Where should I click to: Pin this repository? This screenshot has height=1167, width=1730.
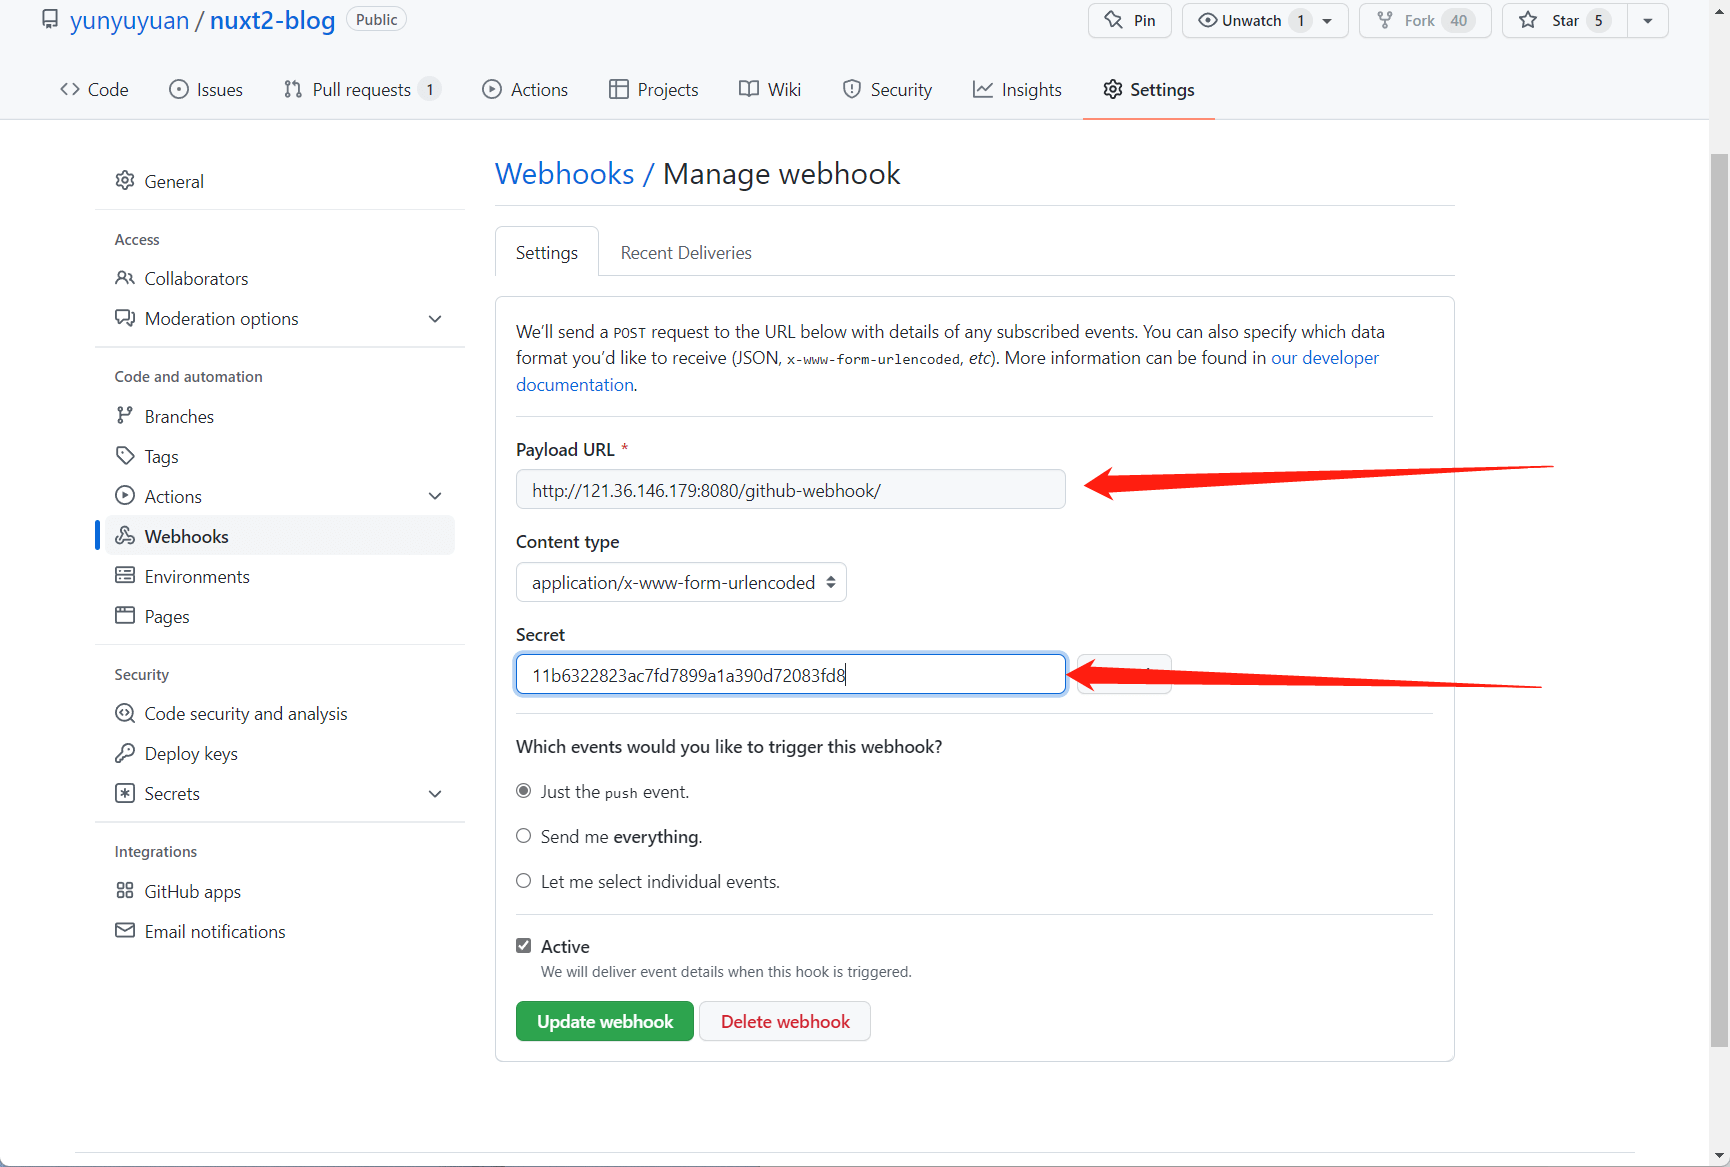coord(1129,20)
